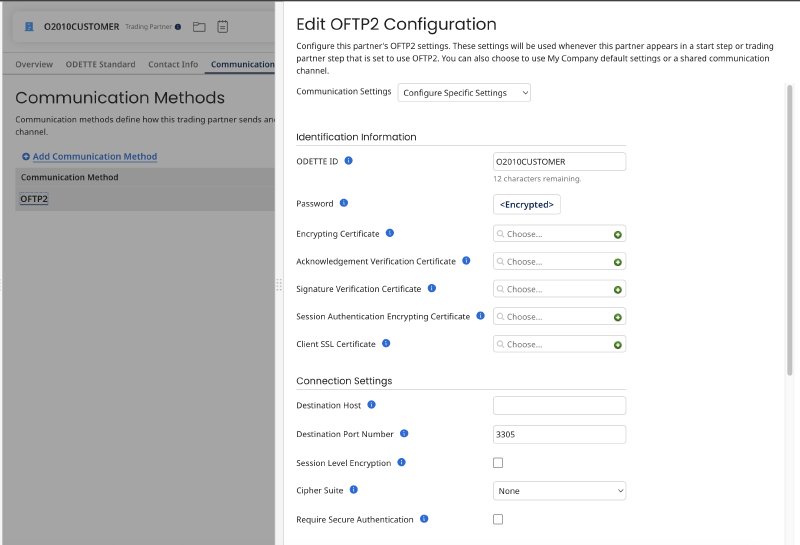
Task: Go to the Contact Info tab
Action: [x=173, y=64]
